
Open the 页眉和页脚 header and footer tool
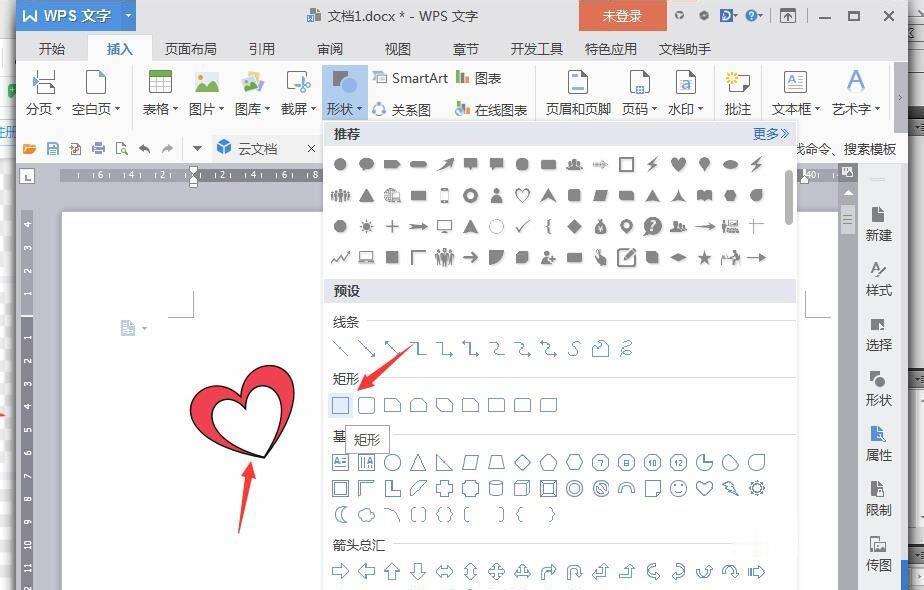click(577, 85)
